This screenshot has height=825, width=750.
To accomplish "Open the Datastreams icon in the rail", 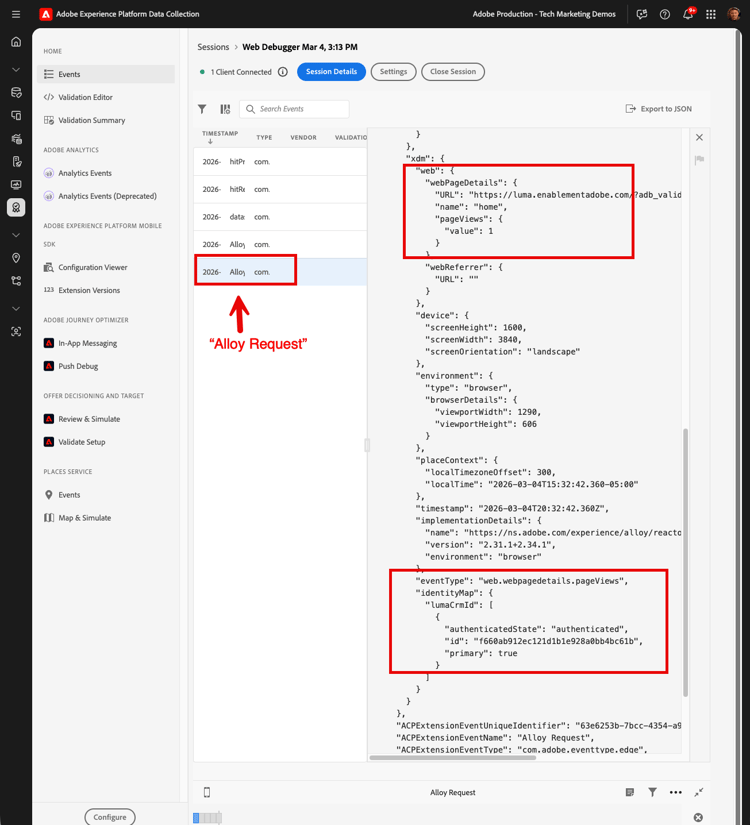I will coord(16,93).
